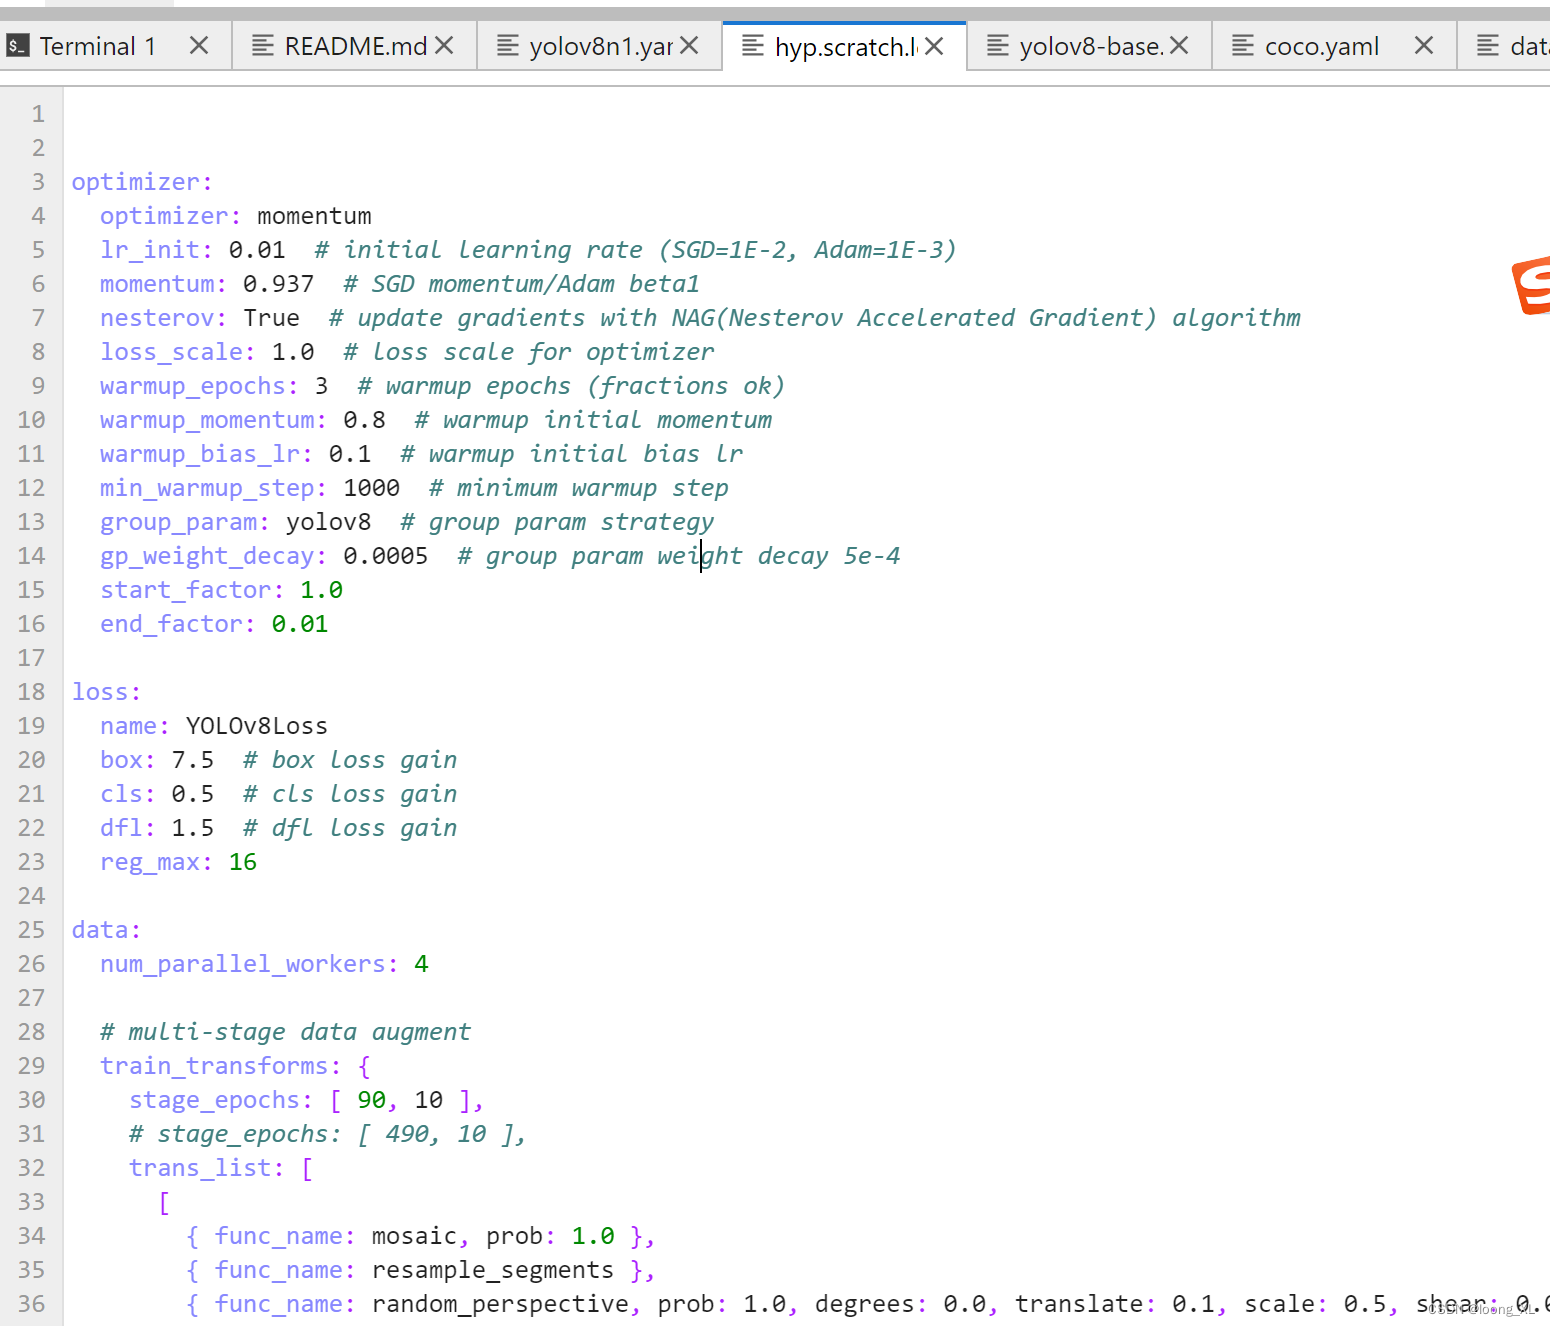
Task: Close the README.md tab
Action: (444, 46)
